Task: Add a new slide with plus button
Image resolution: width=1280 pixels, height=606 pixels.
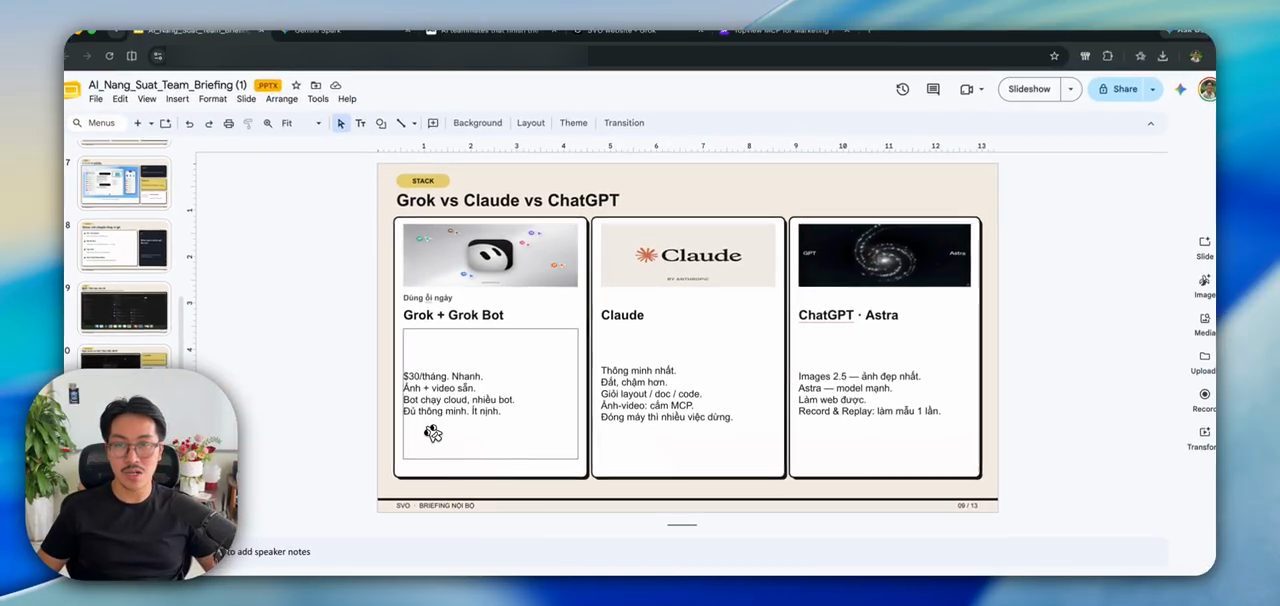Action: [138, 124]
